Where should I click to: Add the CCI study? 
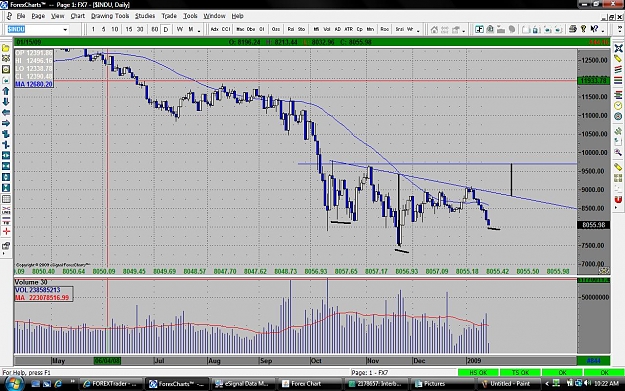tap(226, 29)
